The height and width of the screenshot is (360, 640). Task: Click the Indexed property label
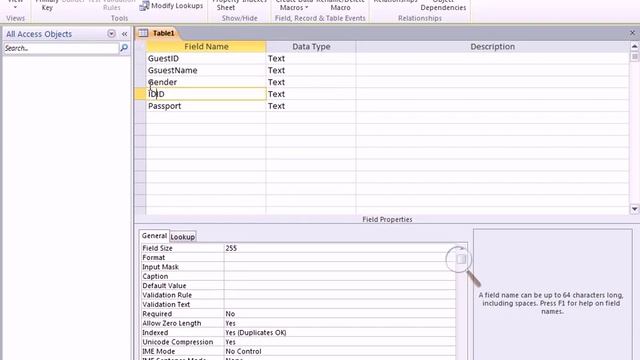155,333
